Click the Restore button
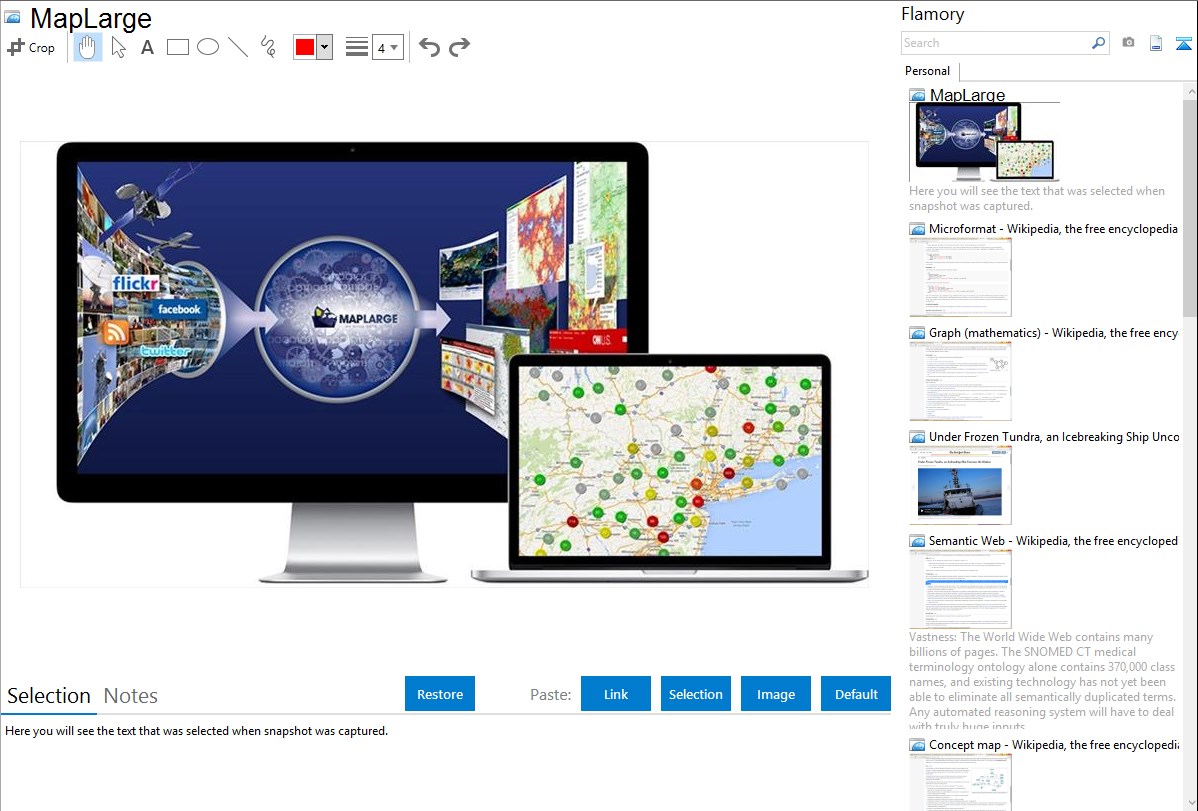1198x811 pixels. click(440, 694)
